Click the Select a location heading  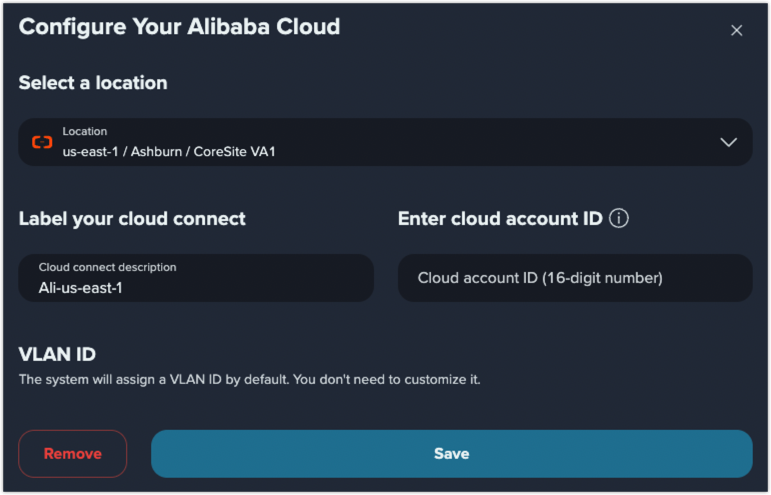pos(93,83)
